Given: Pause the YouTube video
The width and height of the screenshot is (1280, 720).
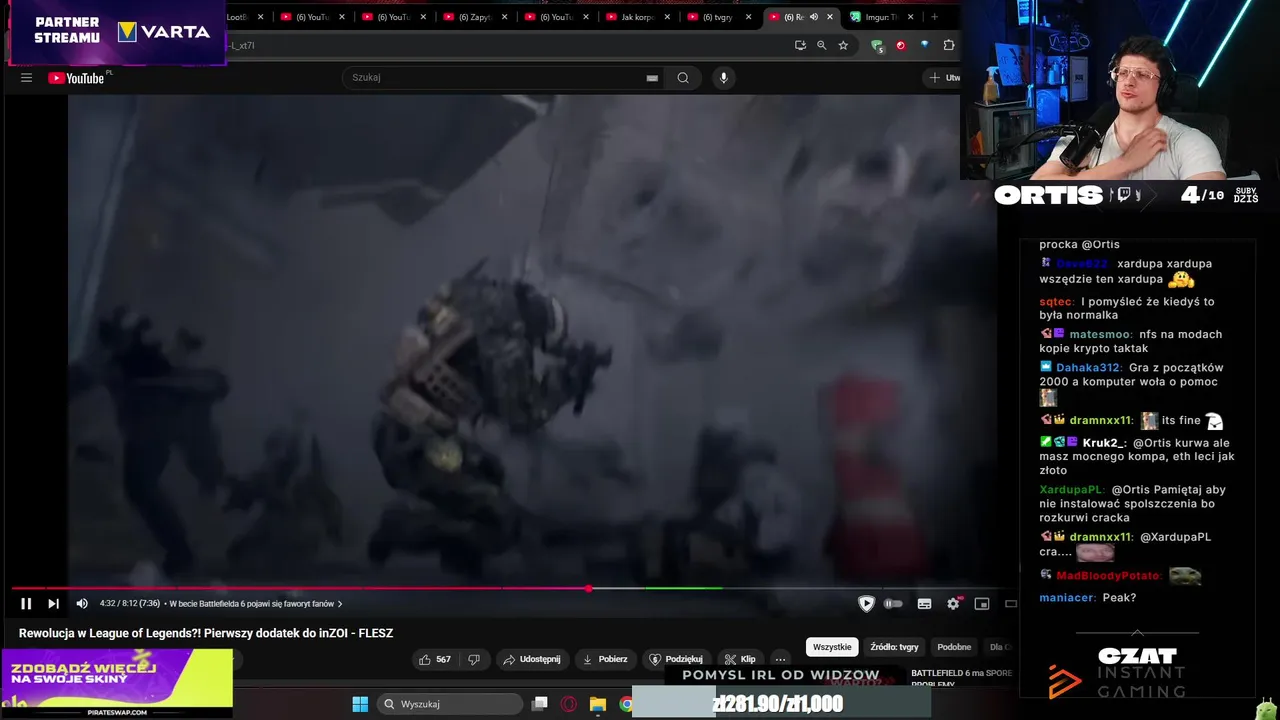Looking at the screenshot, I should (26, 603).
